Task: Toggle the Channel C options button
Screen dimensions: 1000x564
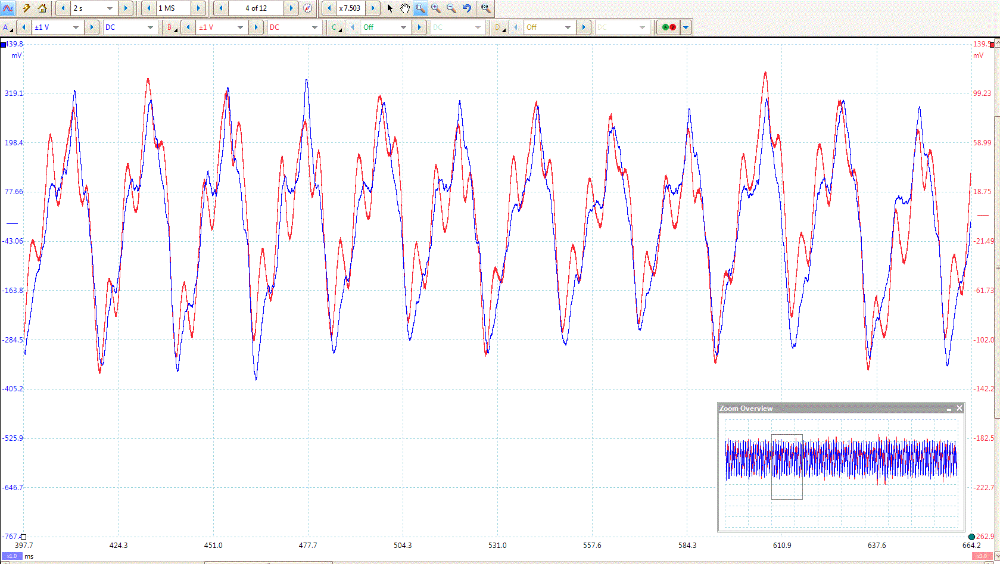Action: pyautogui.click(x=335, y=27)
